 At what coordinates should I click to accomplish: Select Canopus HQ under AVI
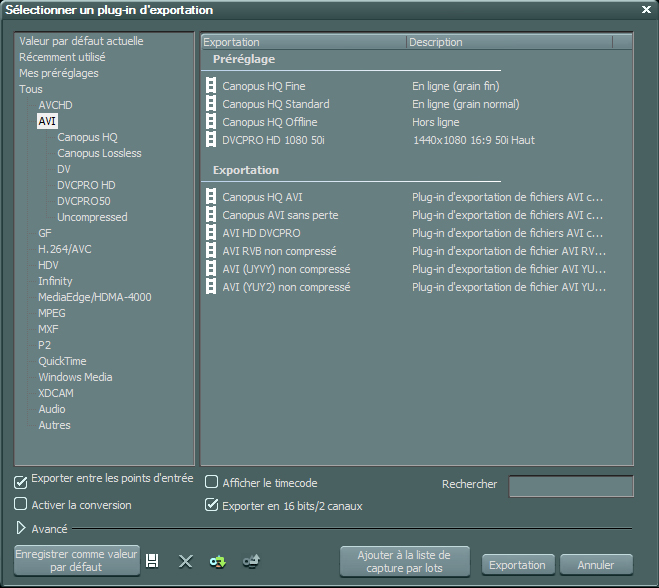[87, 137]
